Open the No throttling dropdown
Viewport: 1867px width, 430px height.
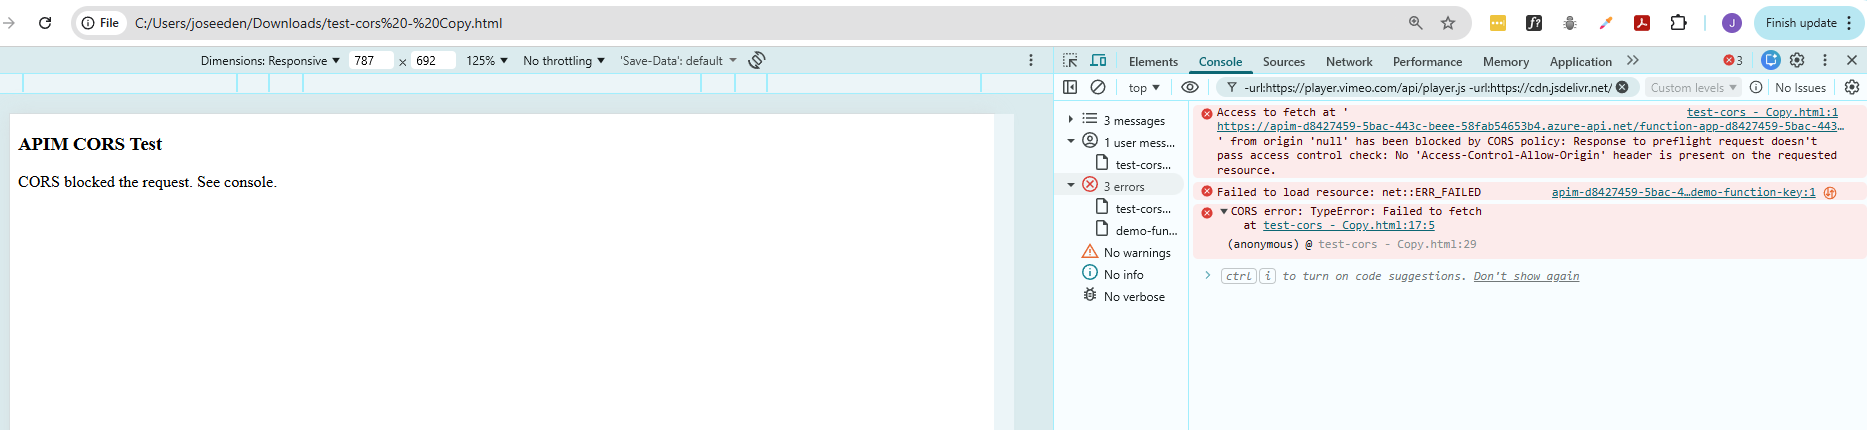pyautogui.click(x=563, y=61)
